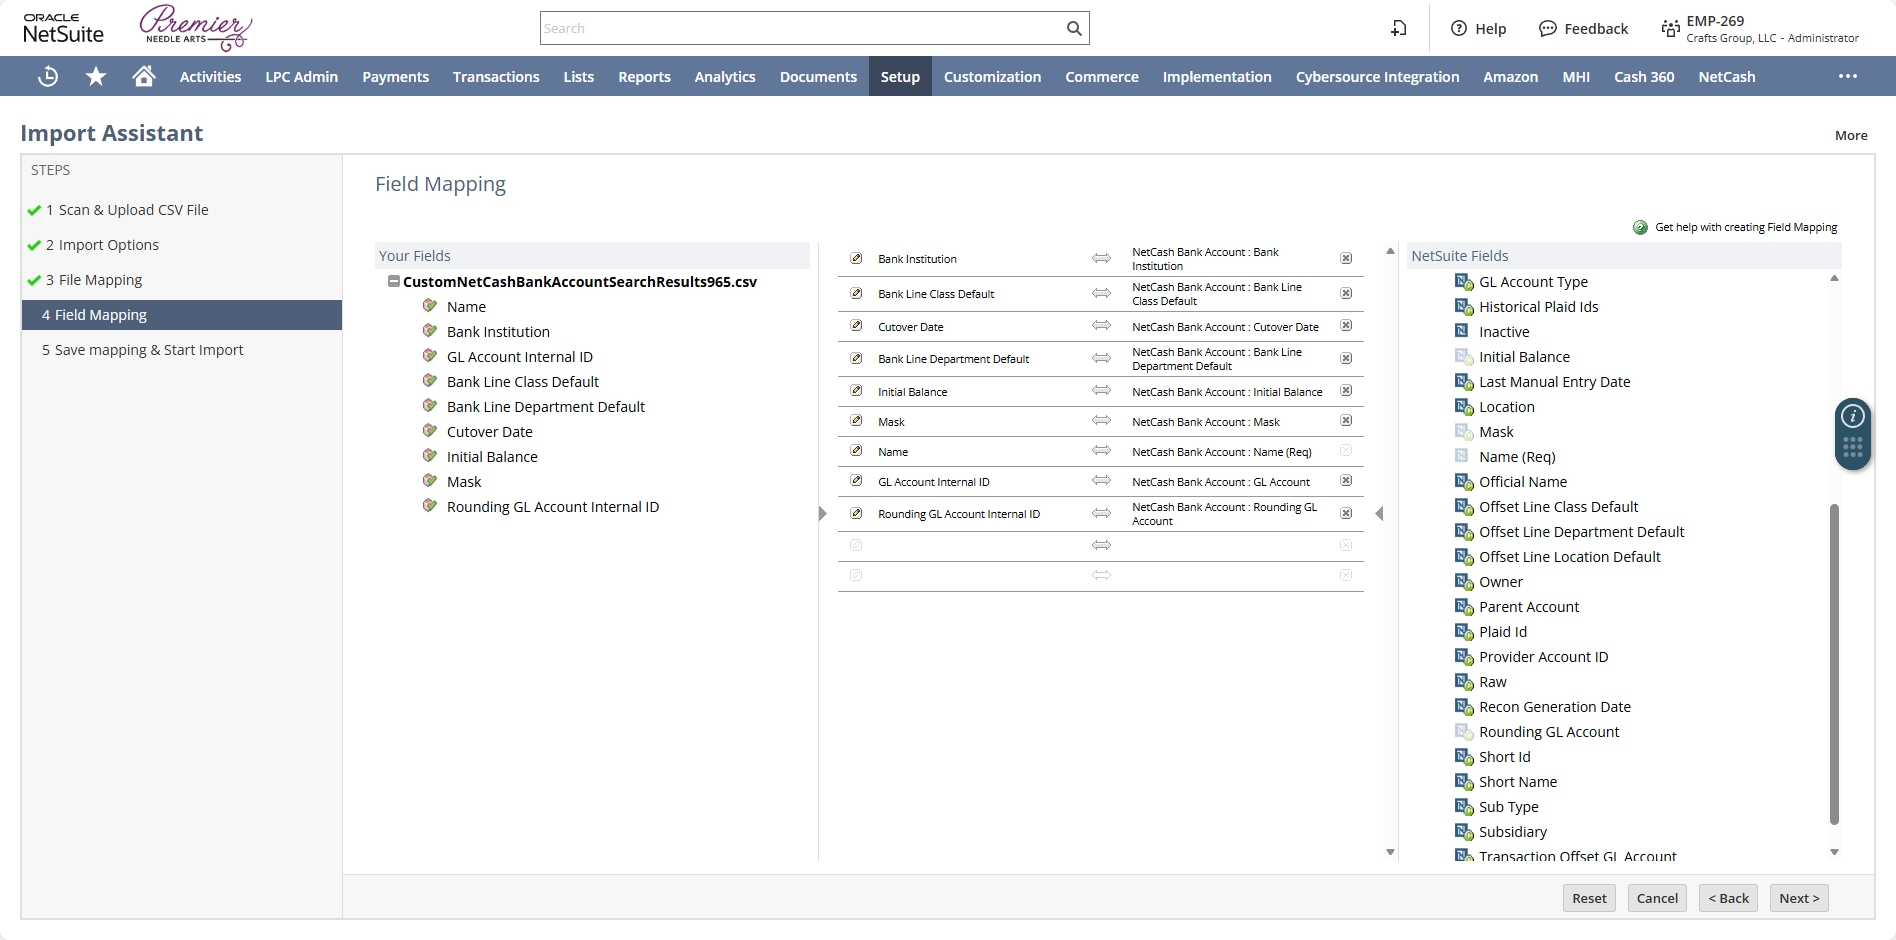
Task: Click the left arrow beside NetSuite Fields
Action: pos(1380,514)
